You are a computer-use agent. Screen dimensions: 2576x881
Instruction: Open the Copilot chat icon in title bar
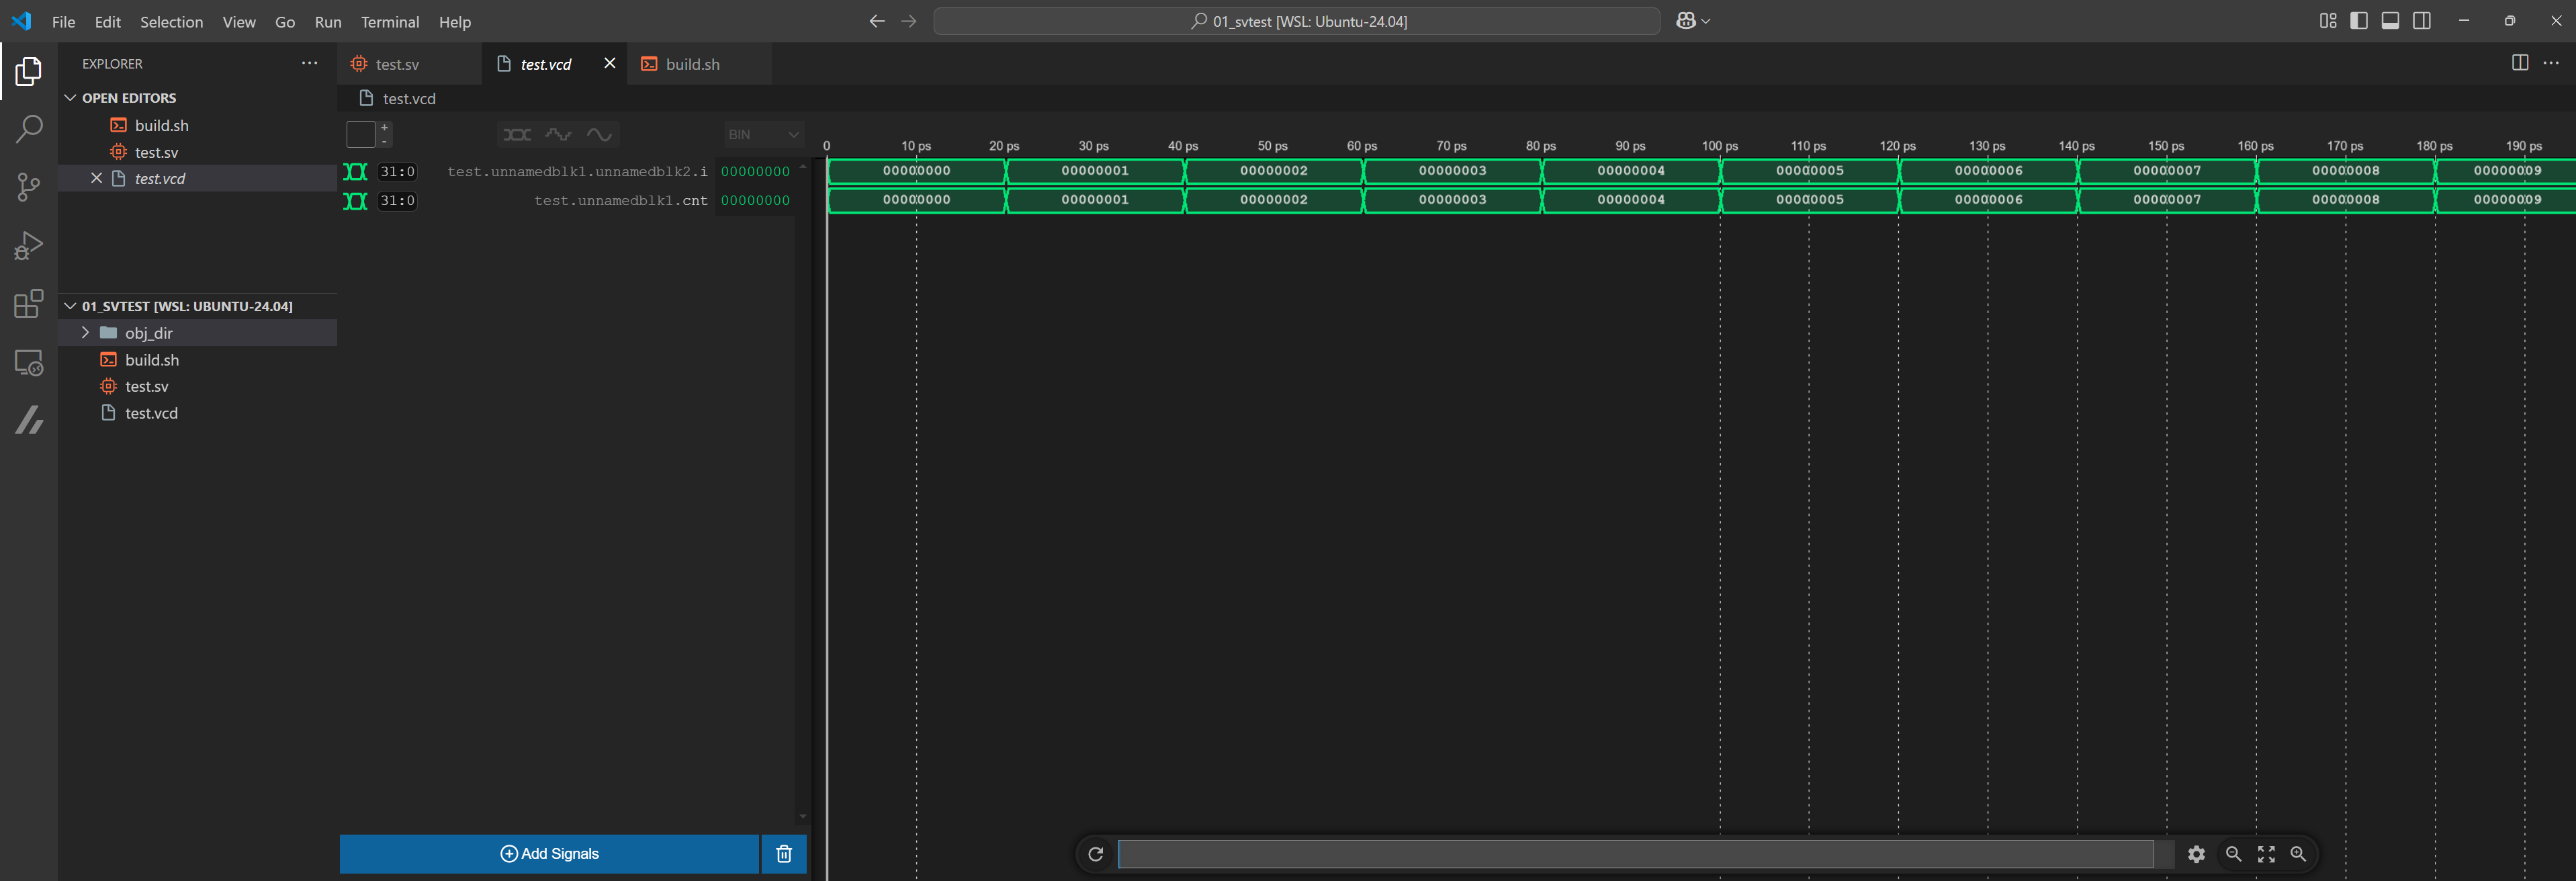[x=1685, y=21]
